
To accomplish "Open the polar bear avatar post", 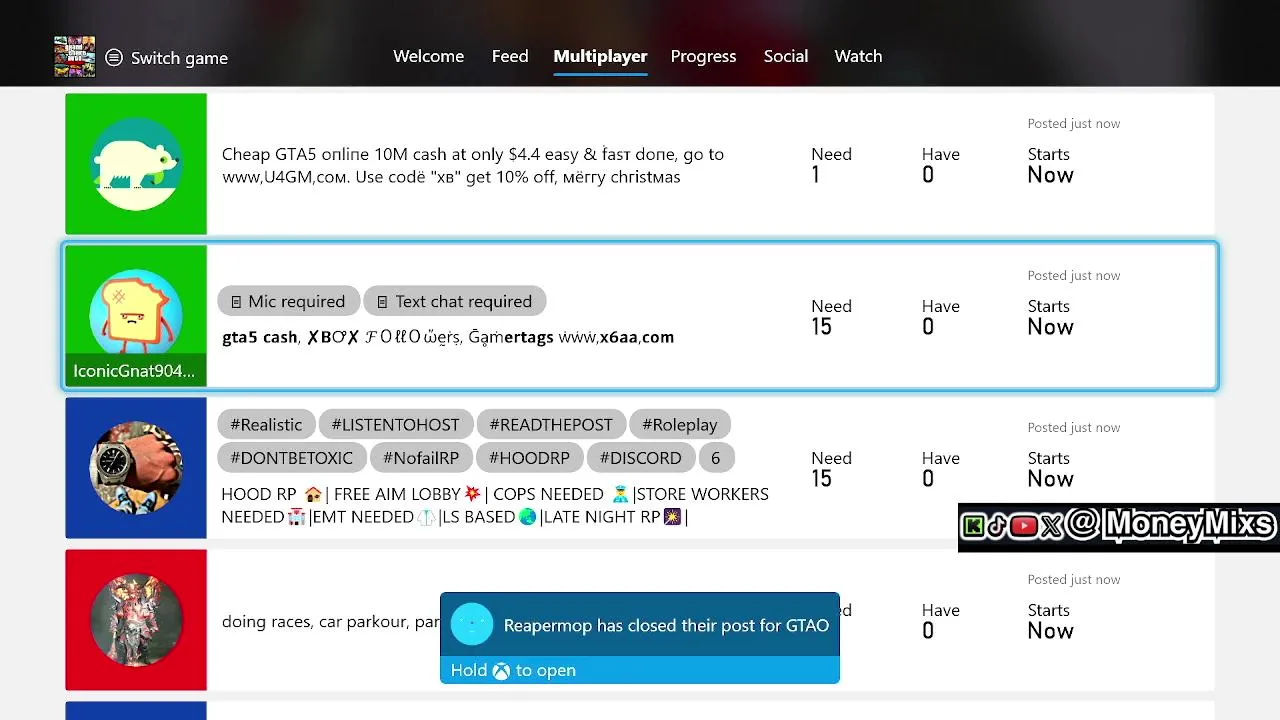I will (136, 164).
